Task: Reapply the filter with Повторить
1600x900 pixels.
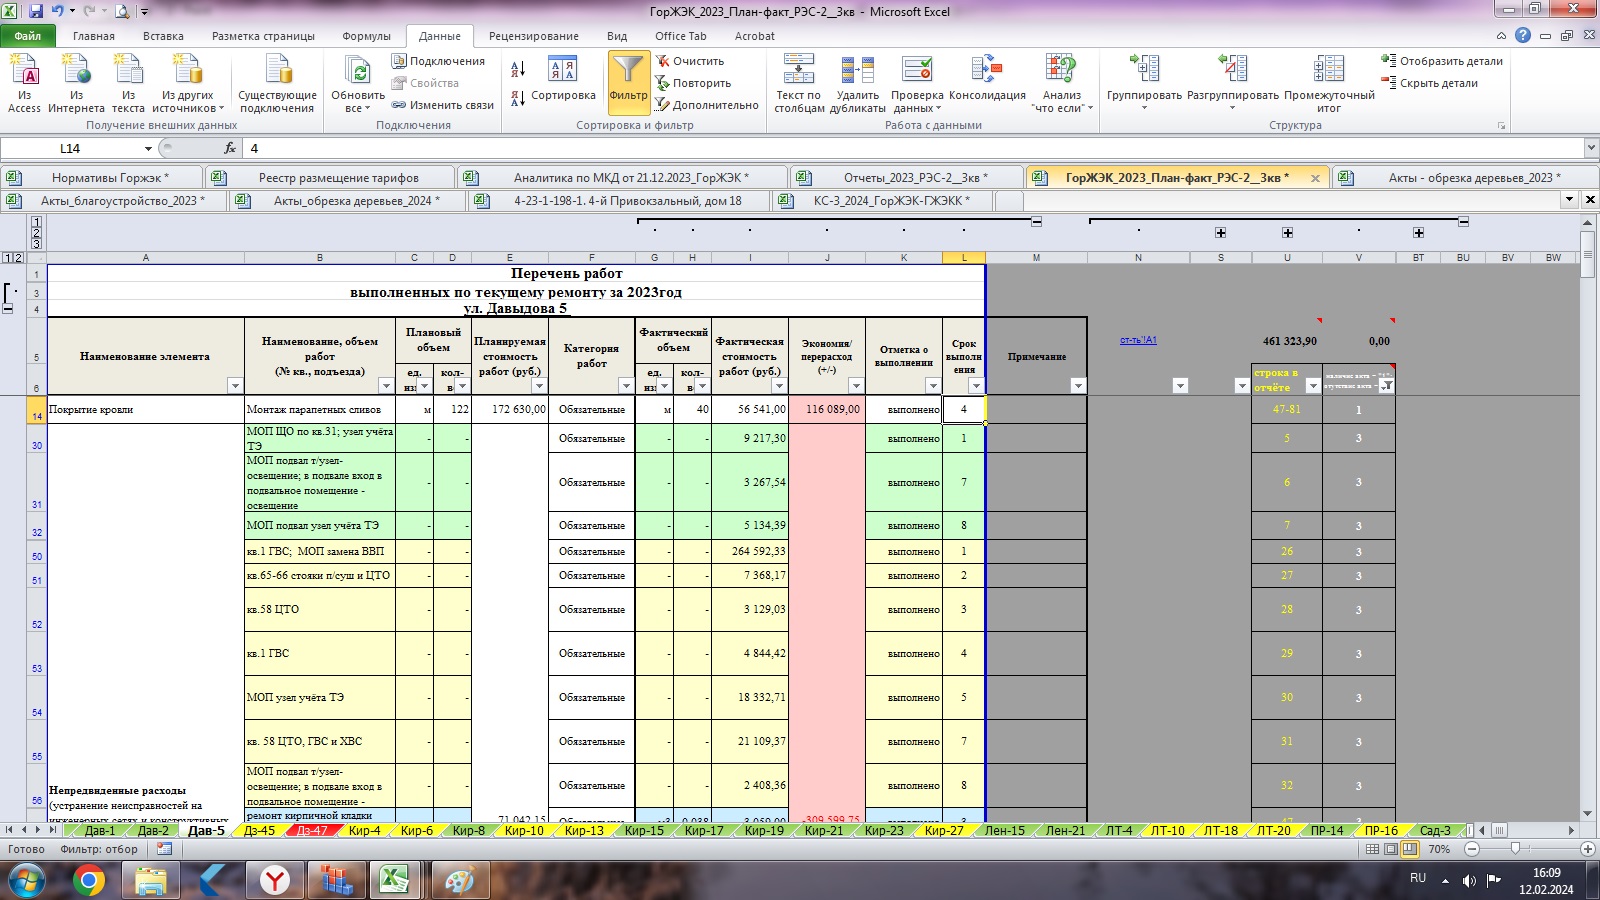Action: (x=693, y=83)
